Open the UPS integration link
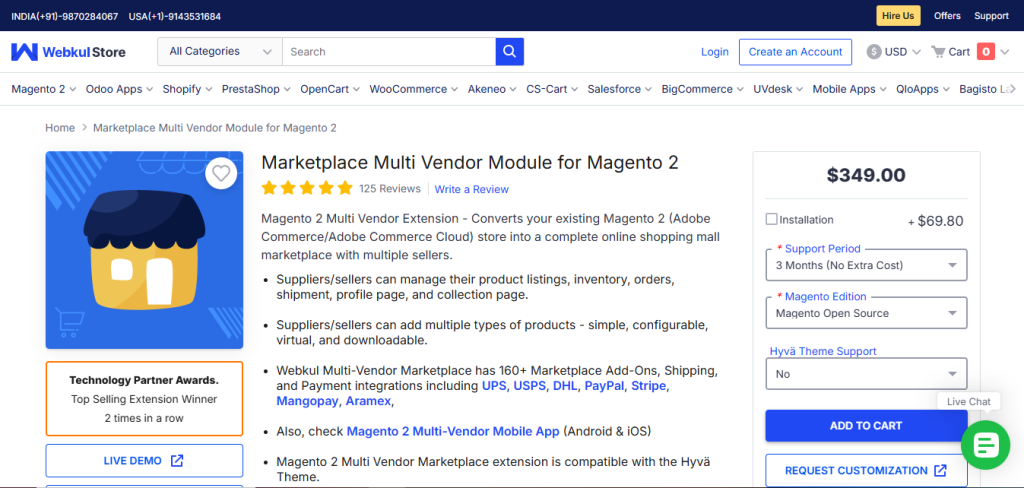Image resolution: width=1024 pixels, height=488 pixels. (494, 386)
